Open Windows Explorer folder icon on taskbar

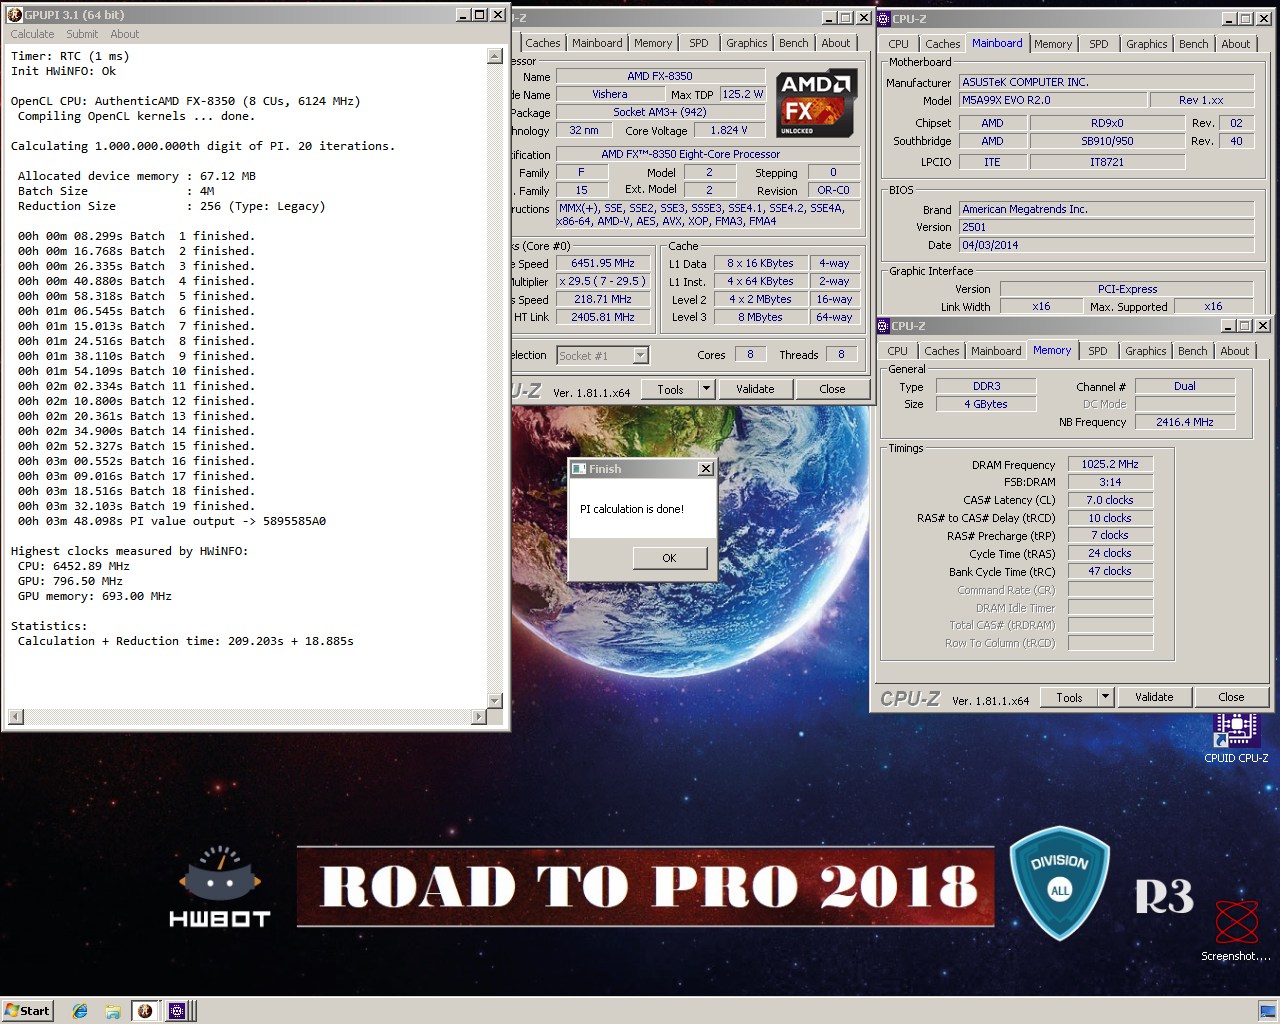point(112,1011)
